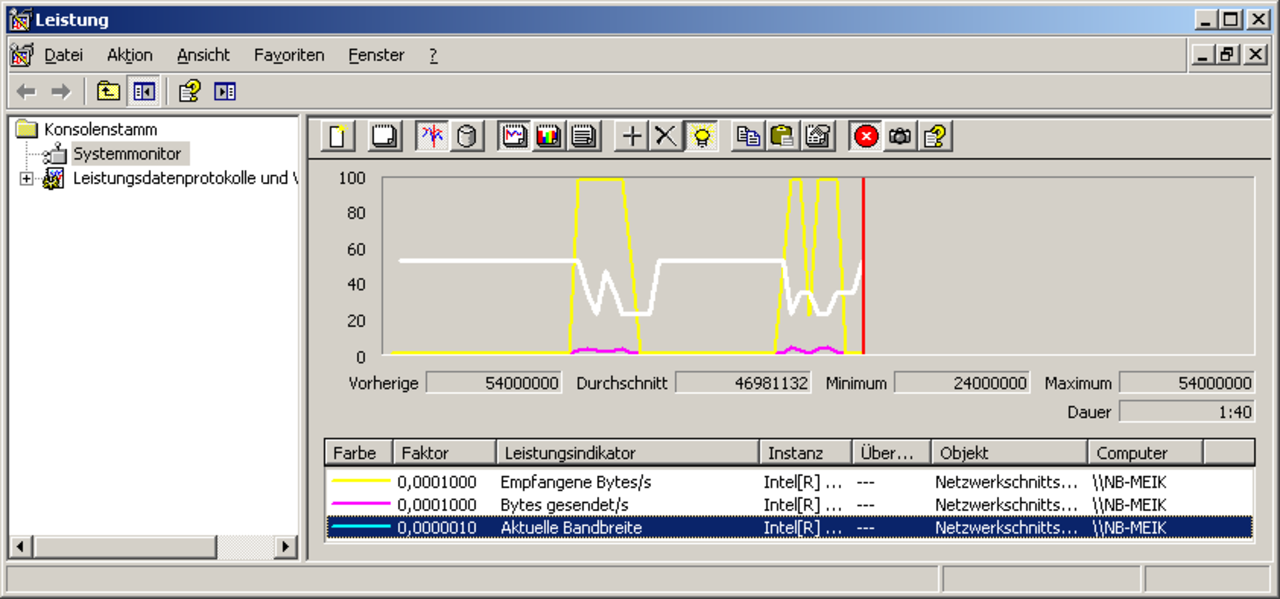Click tree scrollbar right arrow
Image resolution: width=1280 pixels, height=599 pixels.
(288, 547)
